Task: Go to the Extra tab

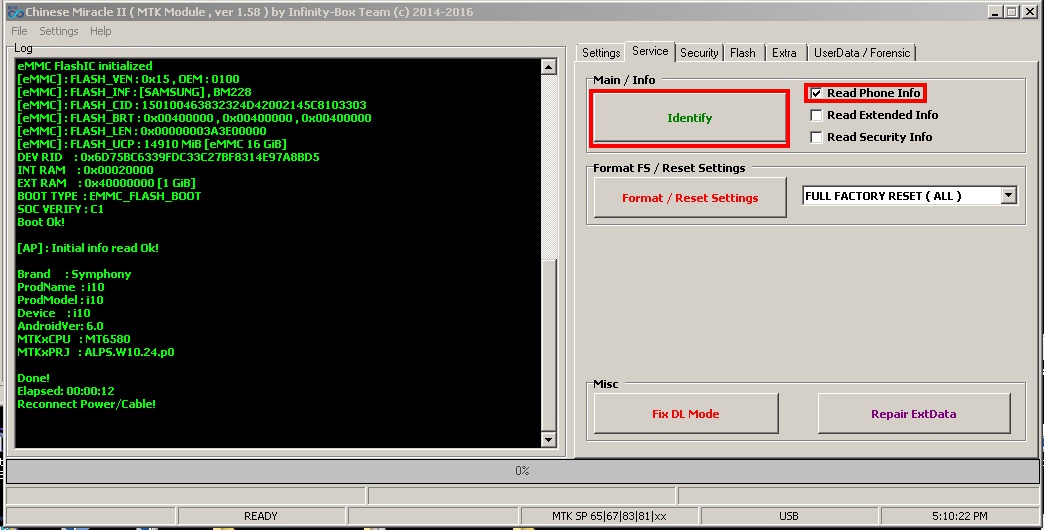Action: coord(784,53)
